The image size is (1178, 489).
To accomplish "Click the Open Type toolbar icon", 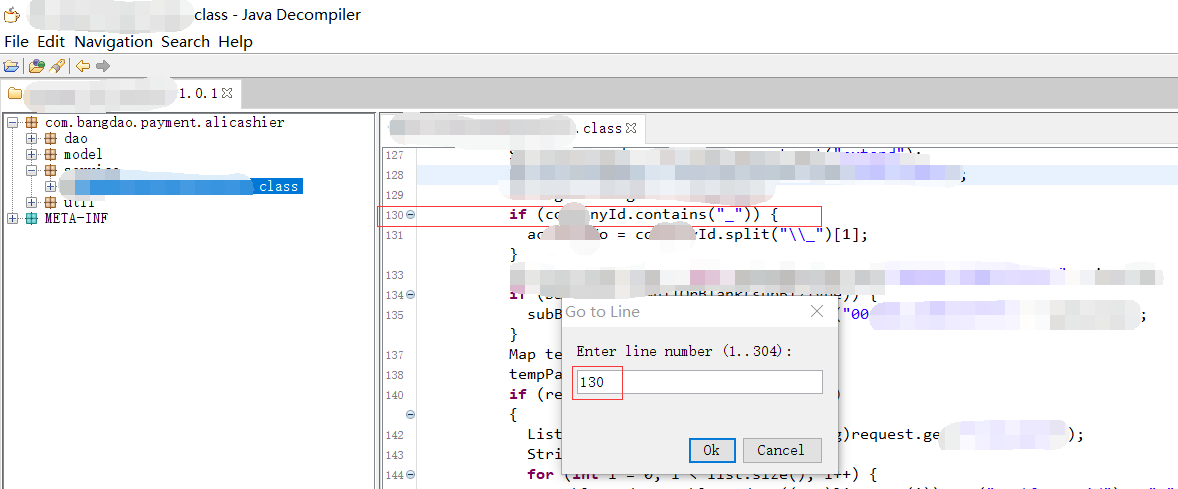I will (x=36, y=66).
